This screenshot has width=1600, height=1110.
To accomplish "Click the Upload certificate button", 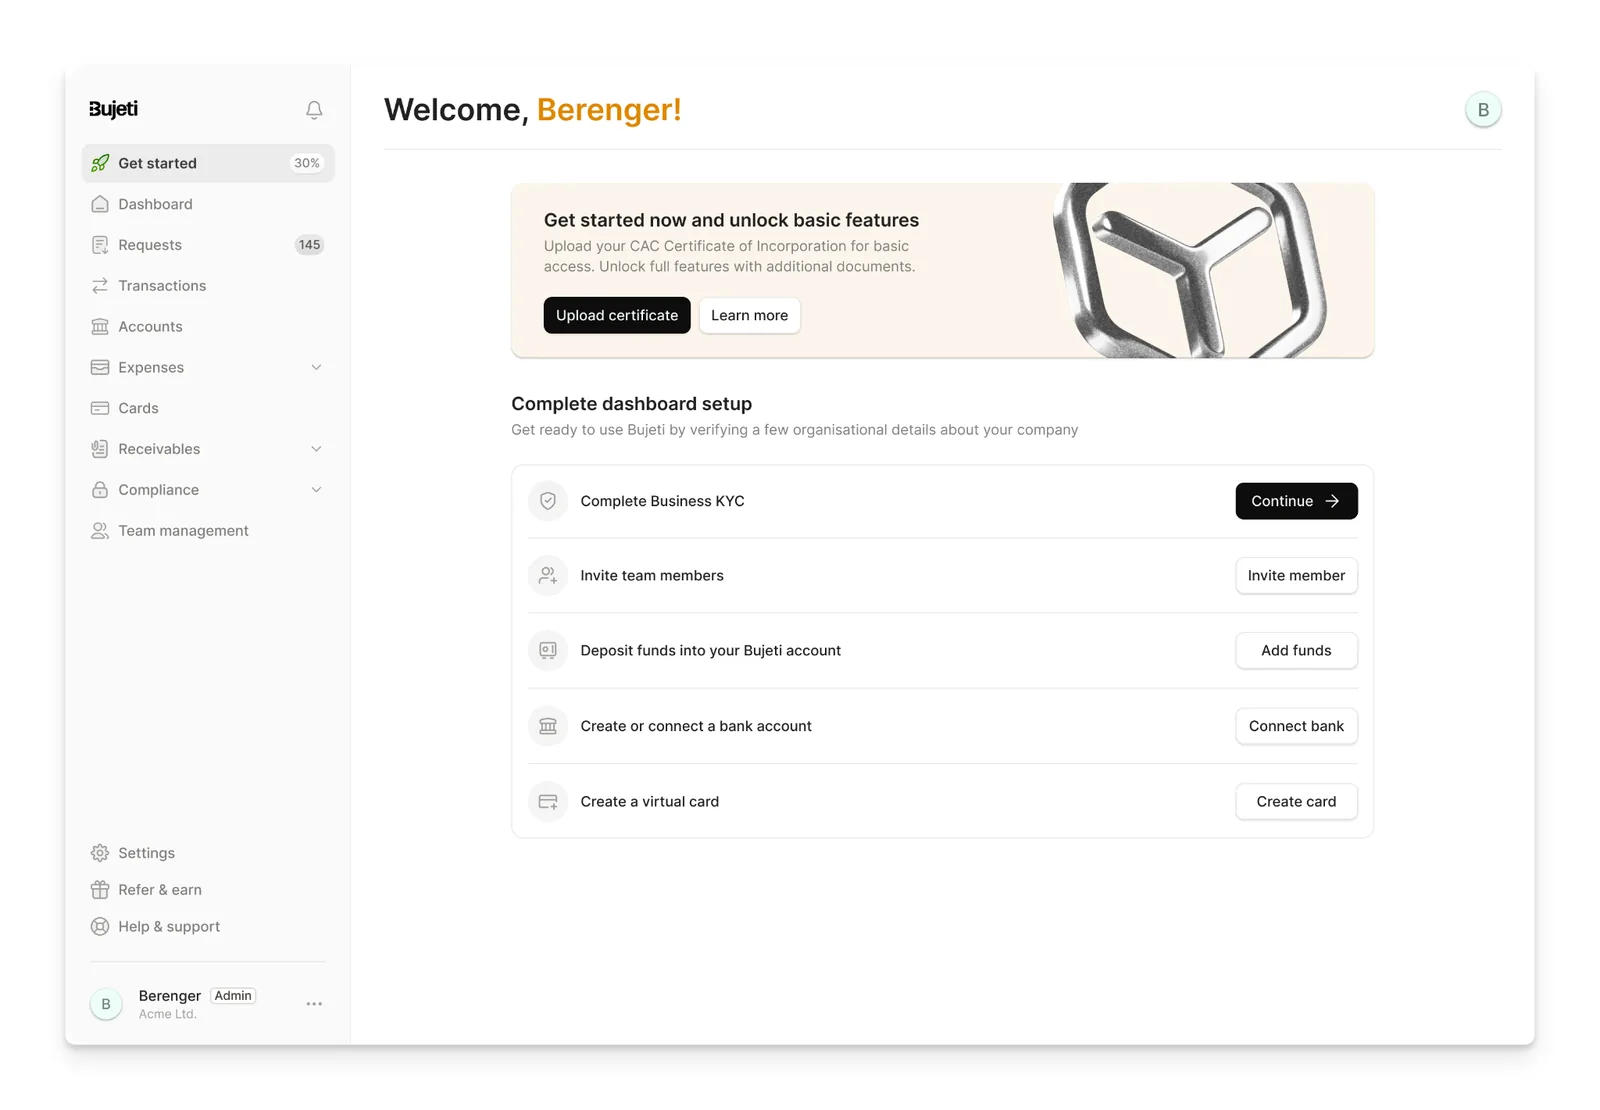I will (x=617, y=315).
